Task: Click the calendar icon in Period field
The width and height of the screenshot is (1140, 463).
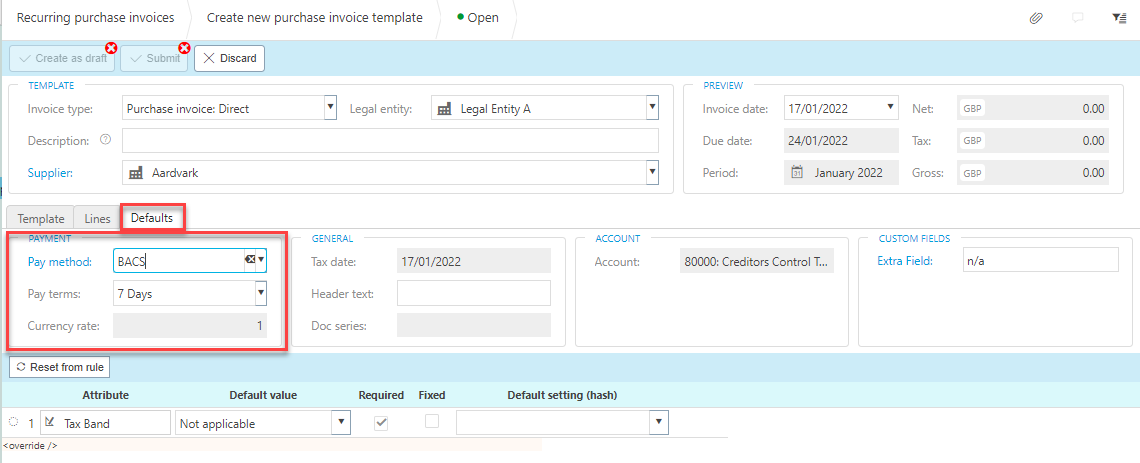Action: tap(797, 173)
